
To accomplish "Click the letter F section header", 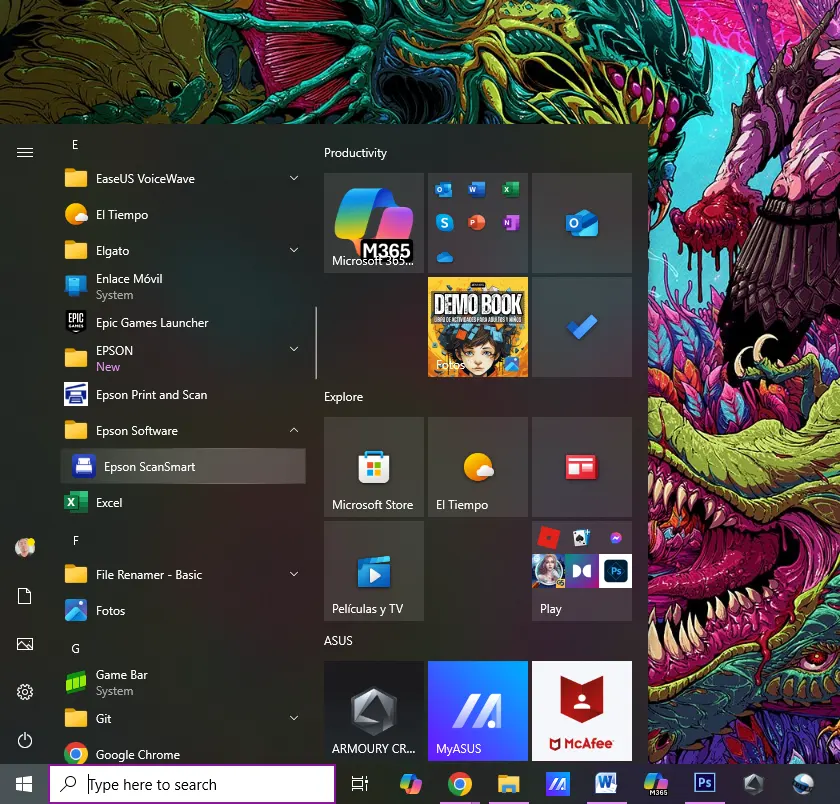I will tap(76, 540).
